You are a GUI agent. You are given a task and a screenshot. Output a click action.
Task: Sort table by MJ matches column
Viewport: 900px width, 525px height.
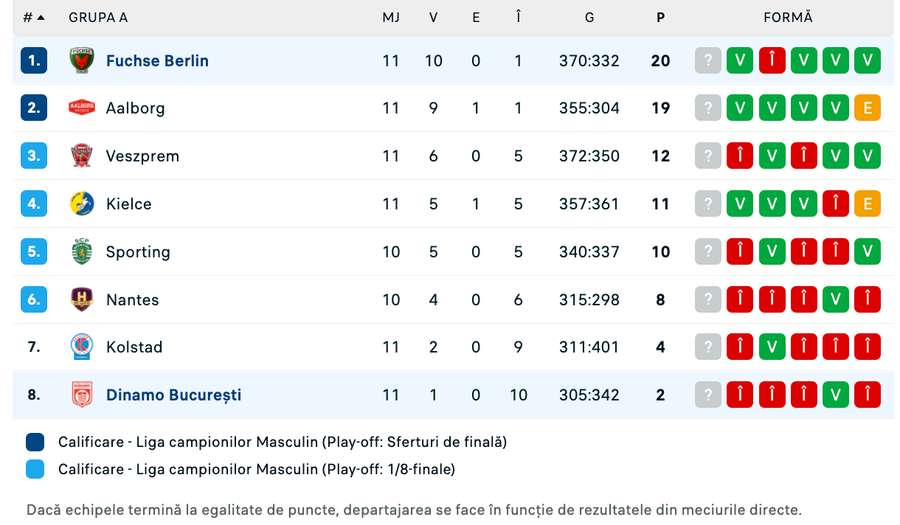(391, 17)
